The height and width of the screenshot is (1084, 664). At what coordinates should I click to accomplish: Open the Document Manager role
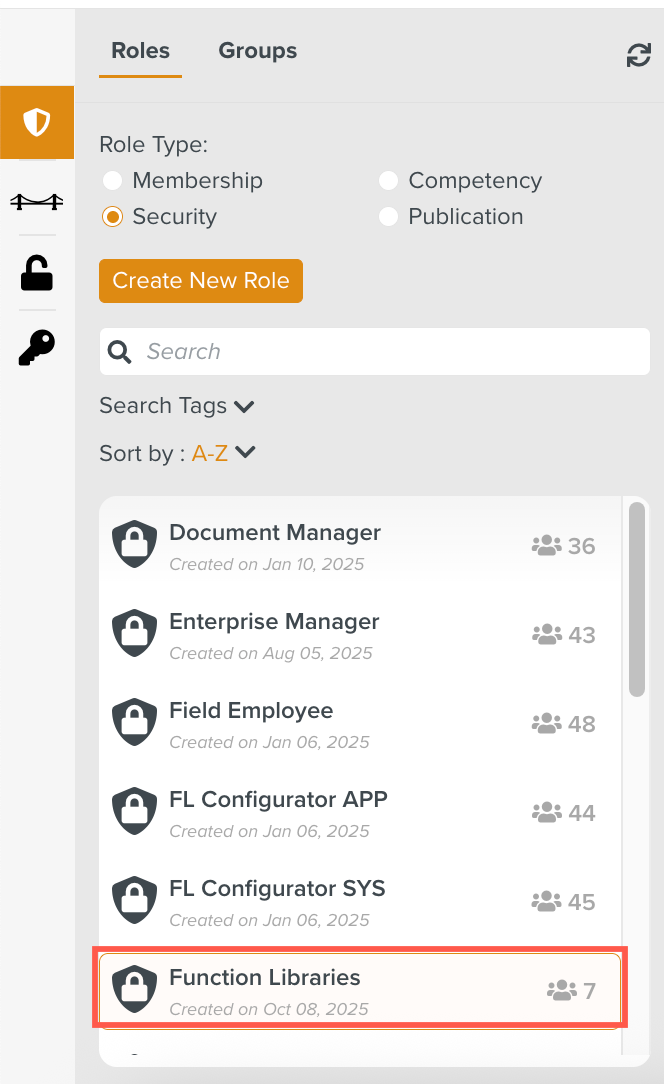[x=360, y=545]
